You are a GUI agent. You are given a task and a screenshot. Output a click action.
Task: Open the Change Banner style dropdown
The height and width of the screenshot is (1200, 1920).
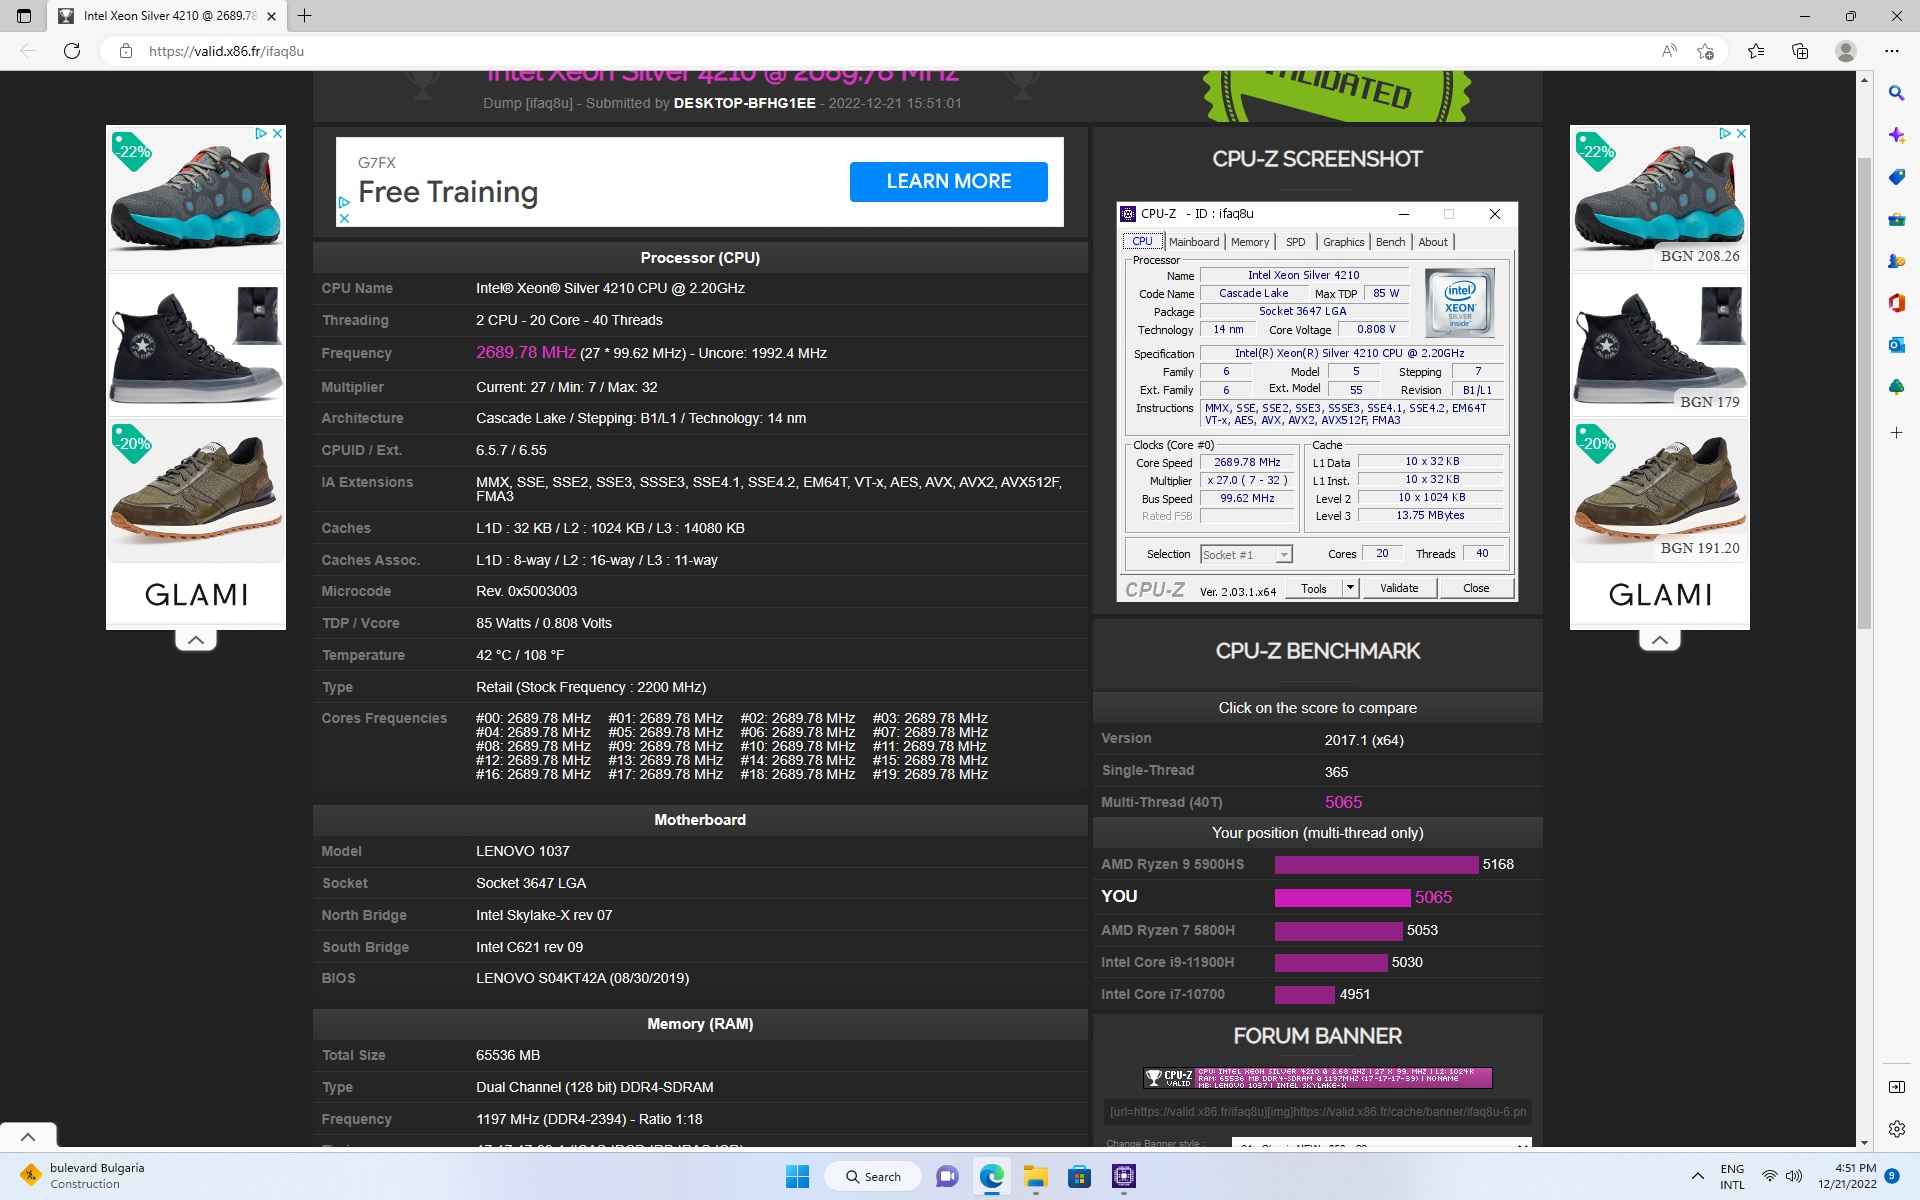click(1381, 1144)
